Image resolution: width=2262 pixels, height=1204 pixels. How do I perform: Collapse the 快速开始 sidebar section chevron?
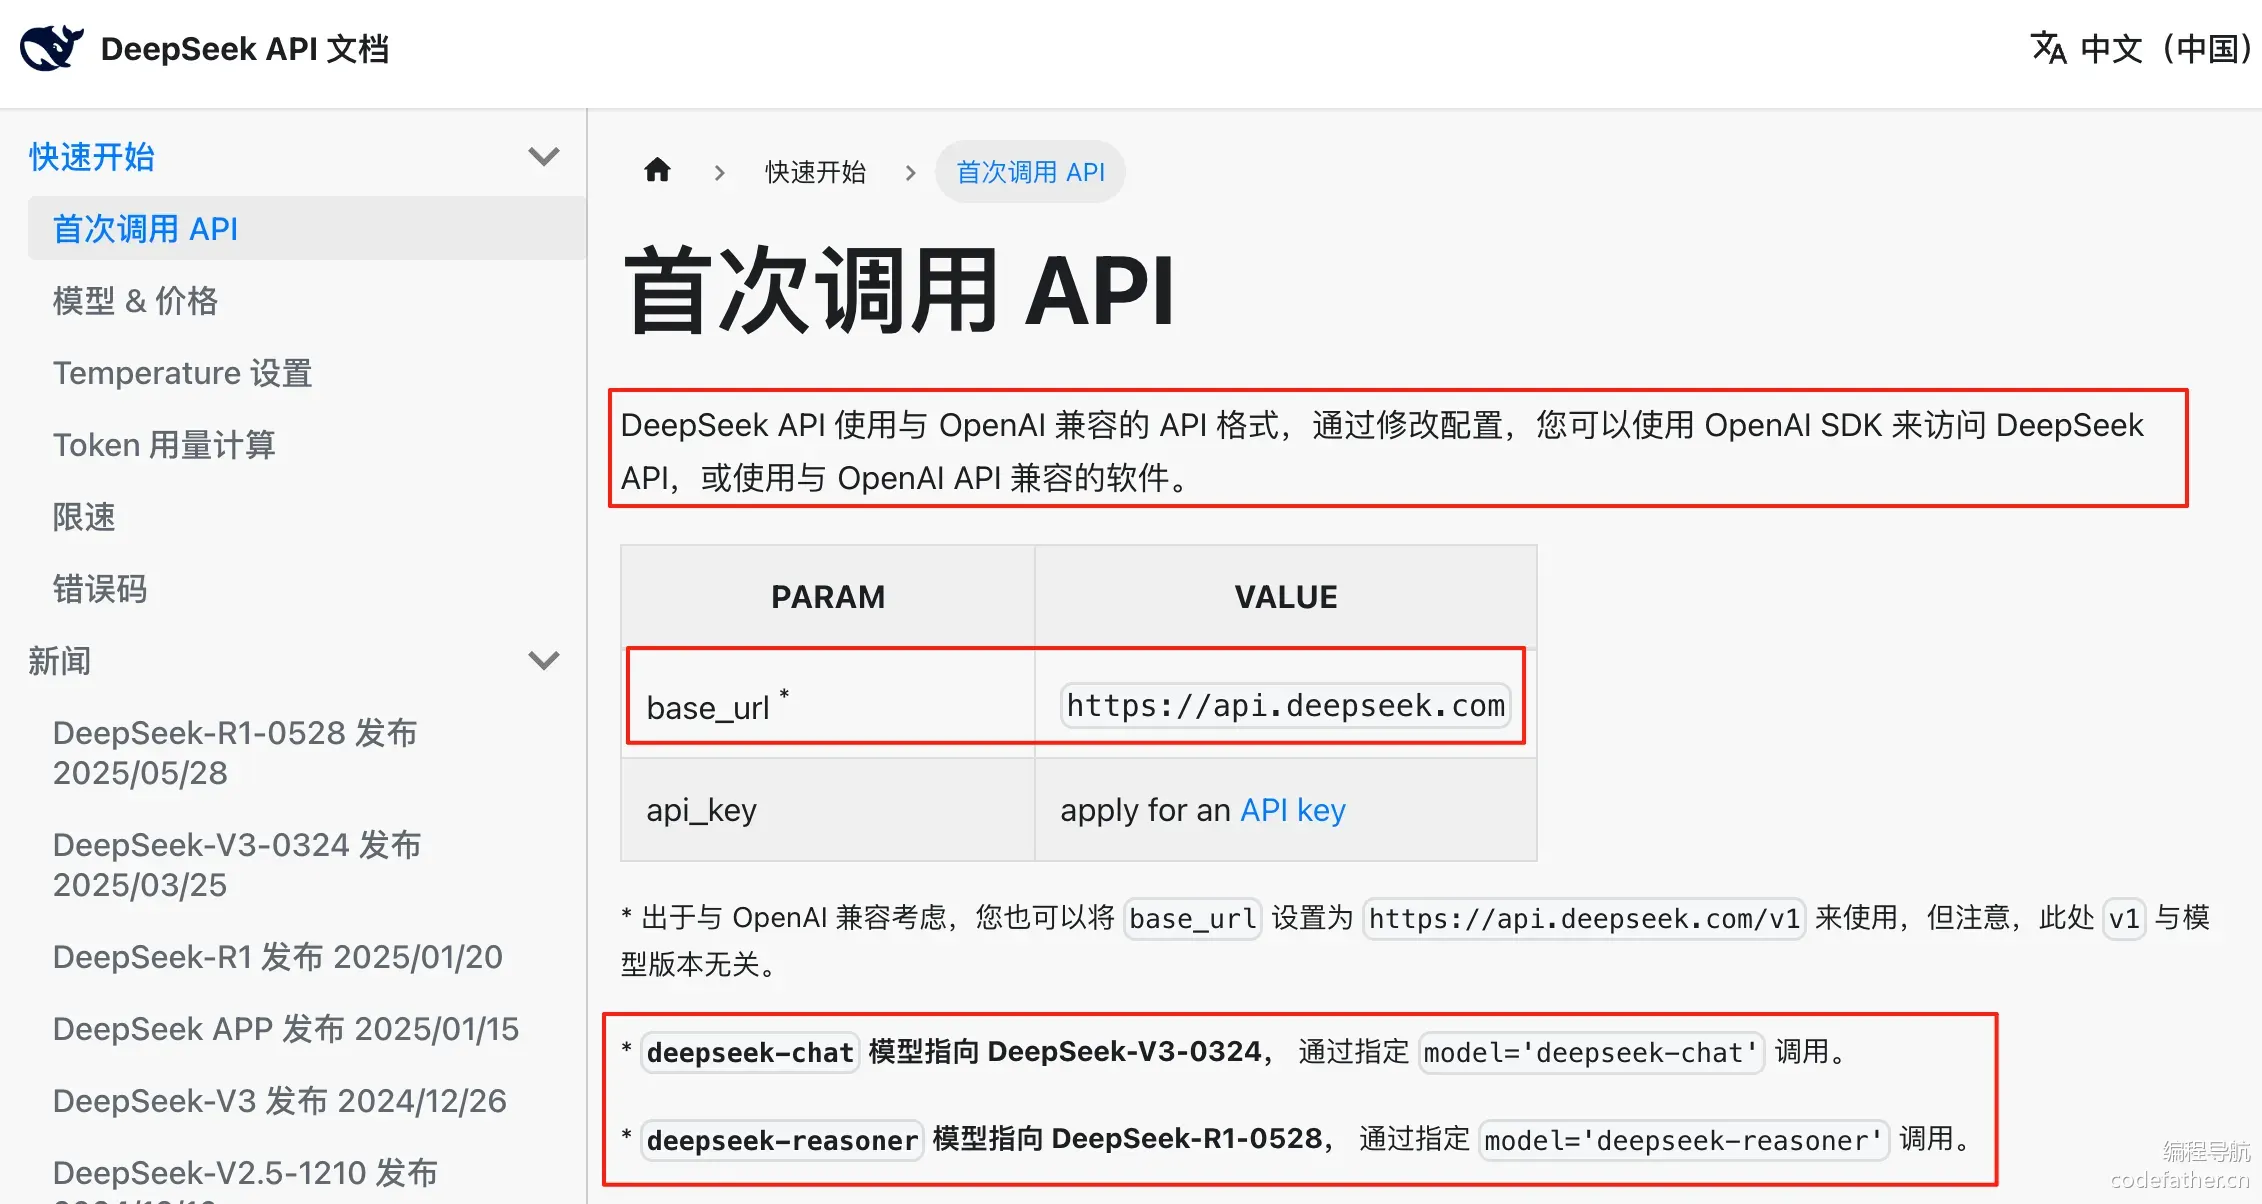click(x=543, y=157)
